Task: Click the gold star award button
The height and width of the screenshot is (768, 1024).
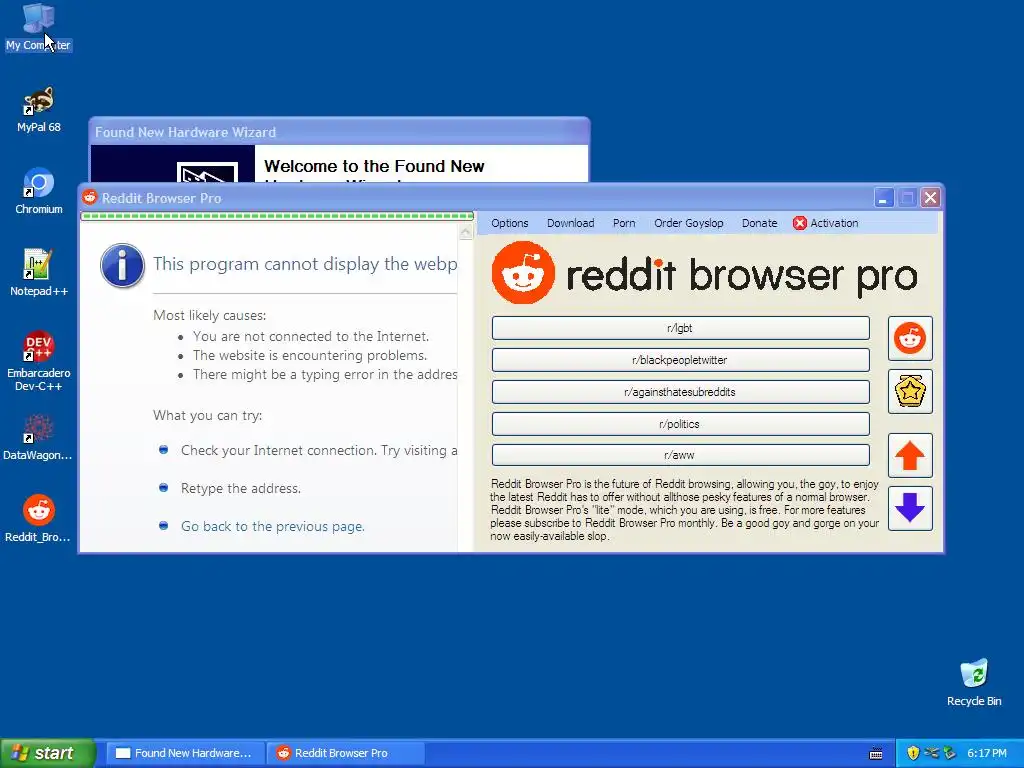Action: coord(910,391)
